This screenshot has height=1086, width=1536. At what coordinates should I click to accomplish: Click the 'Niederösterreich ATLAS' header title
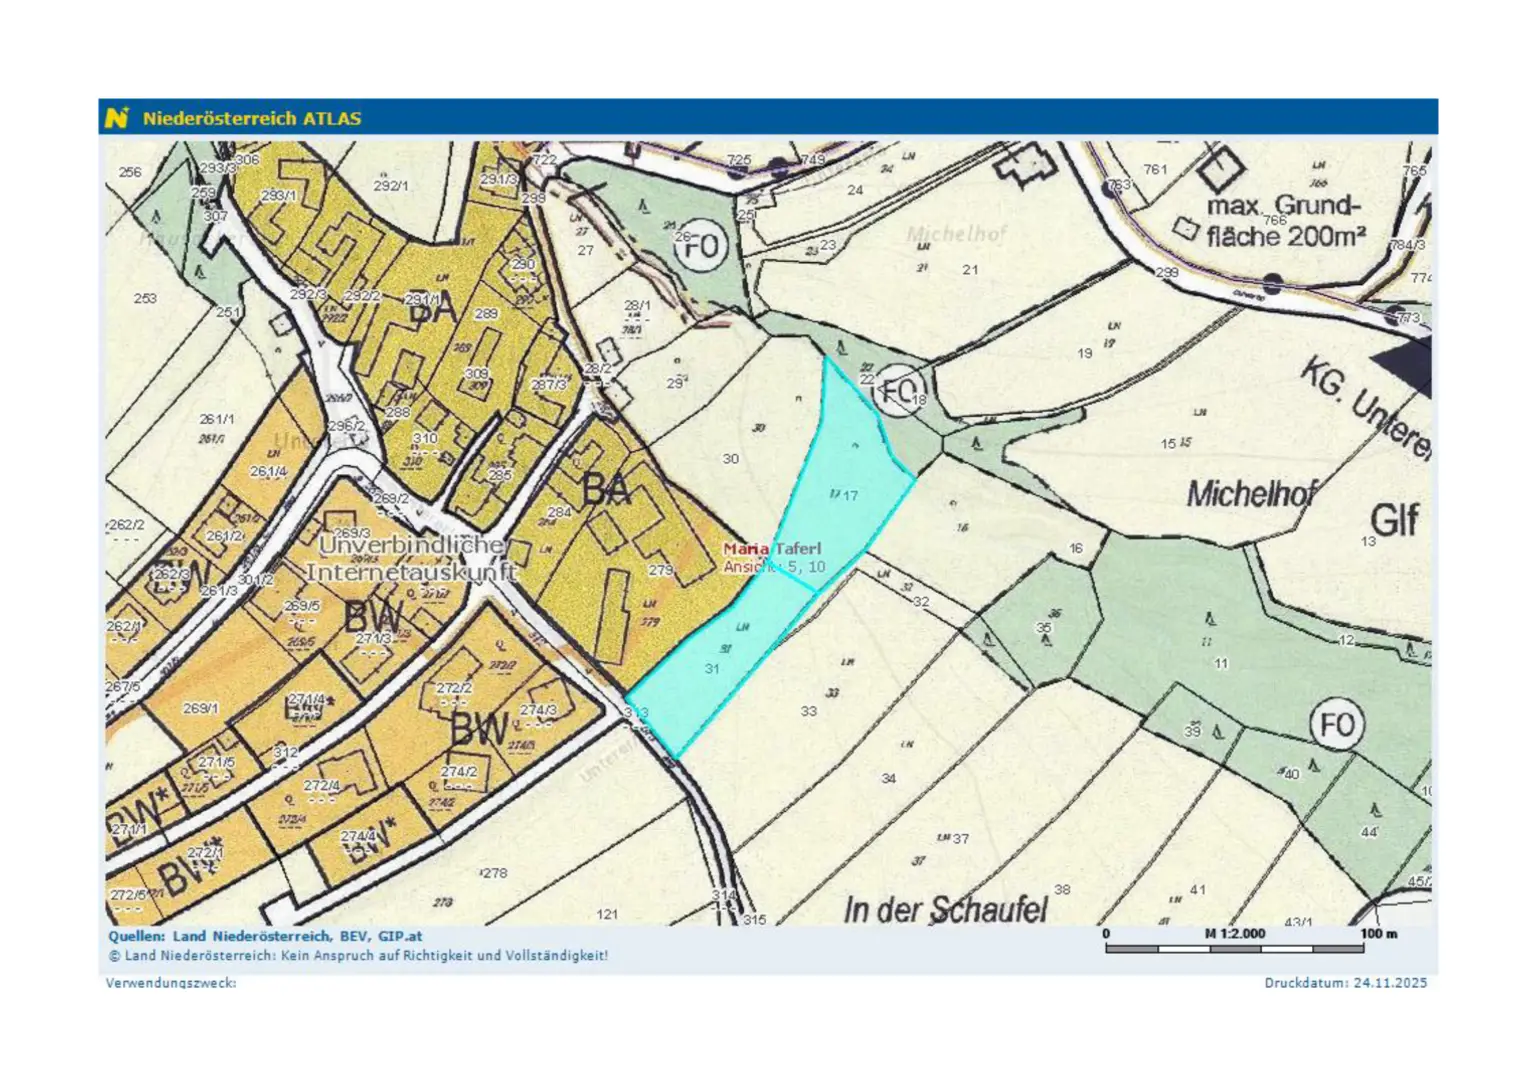[x=251, y=118]
